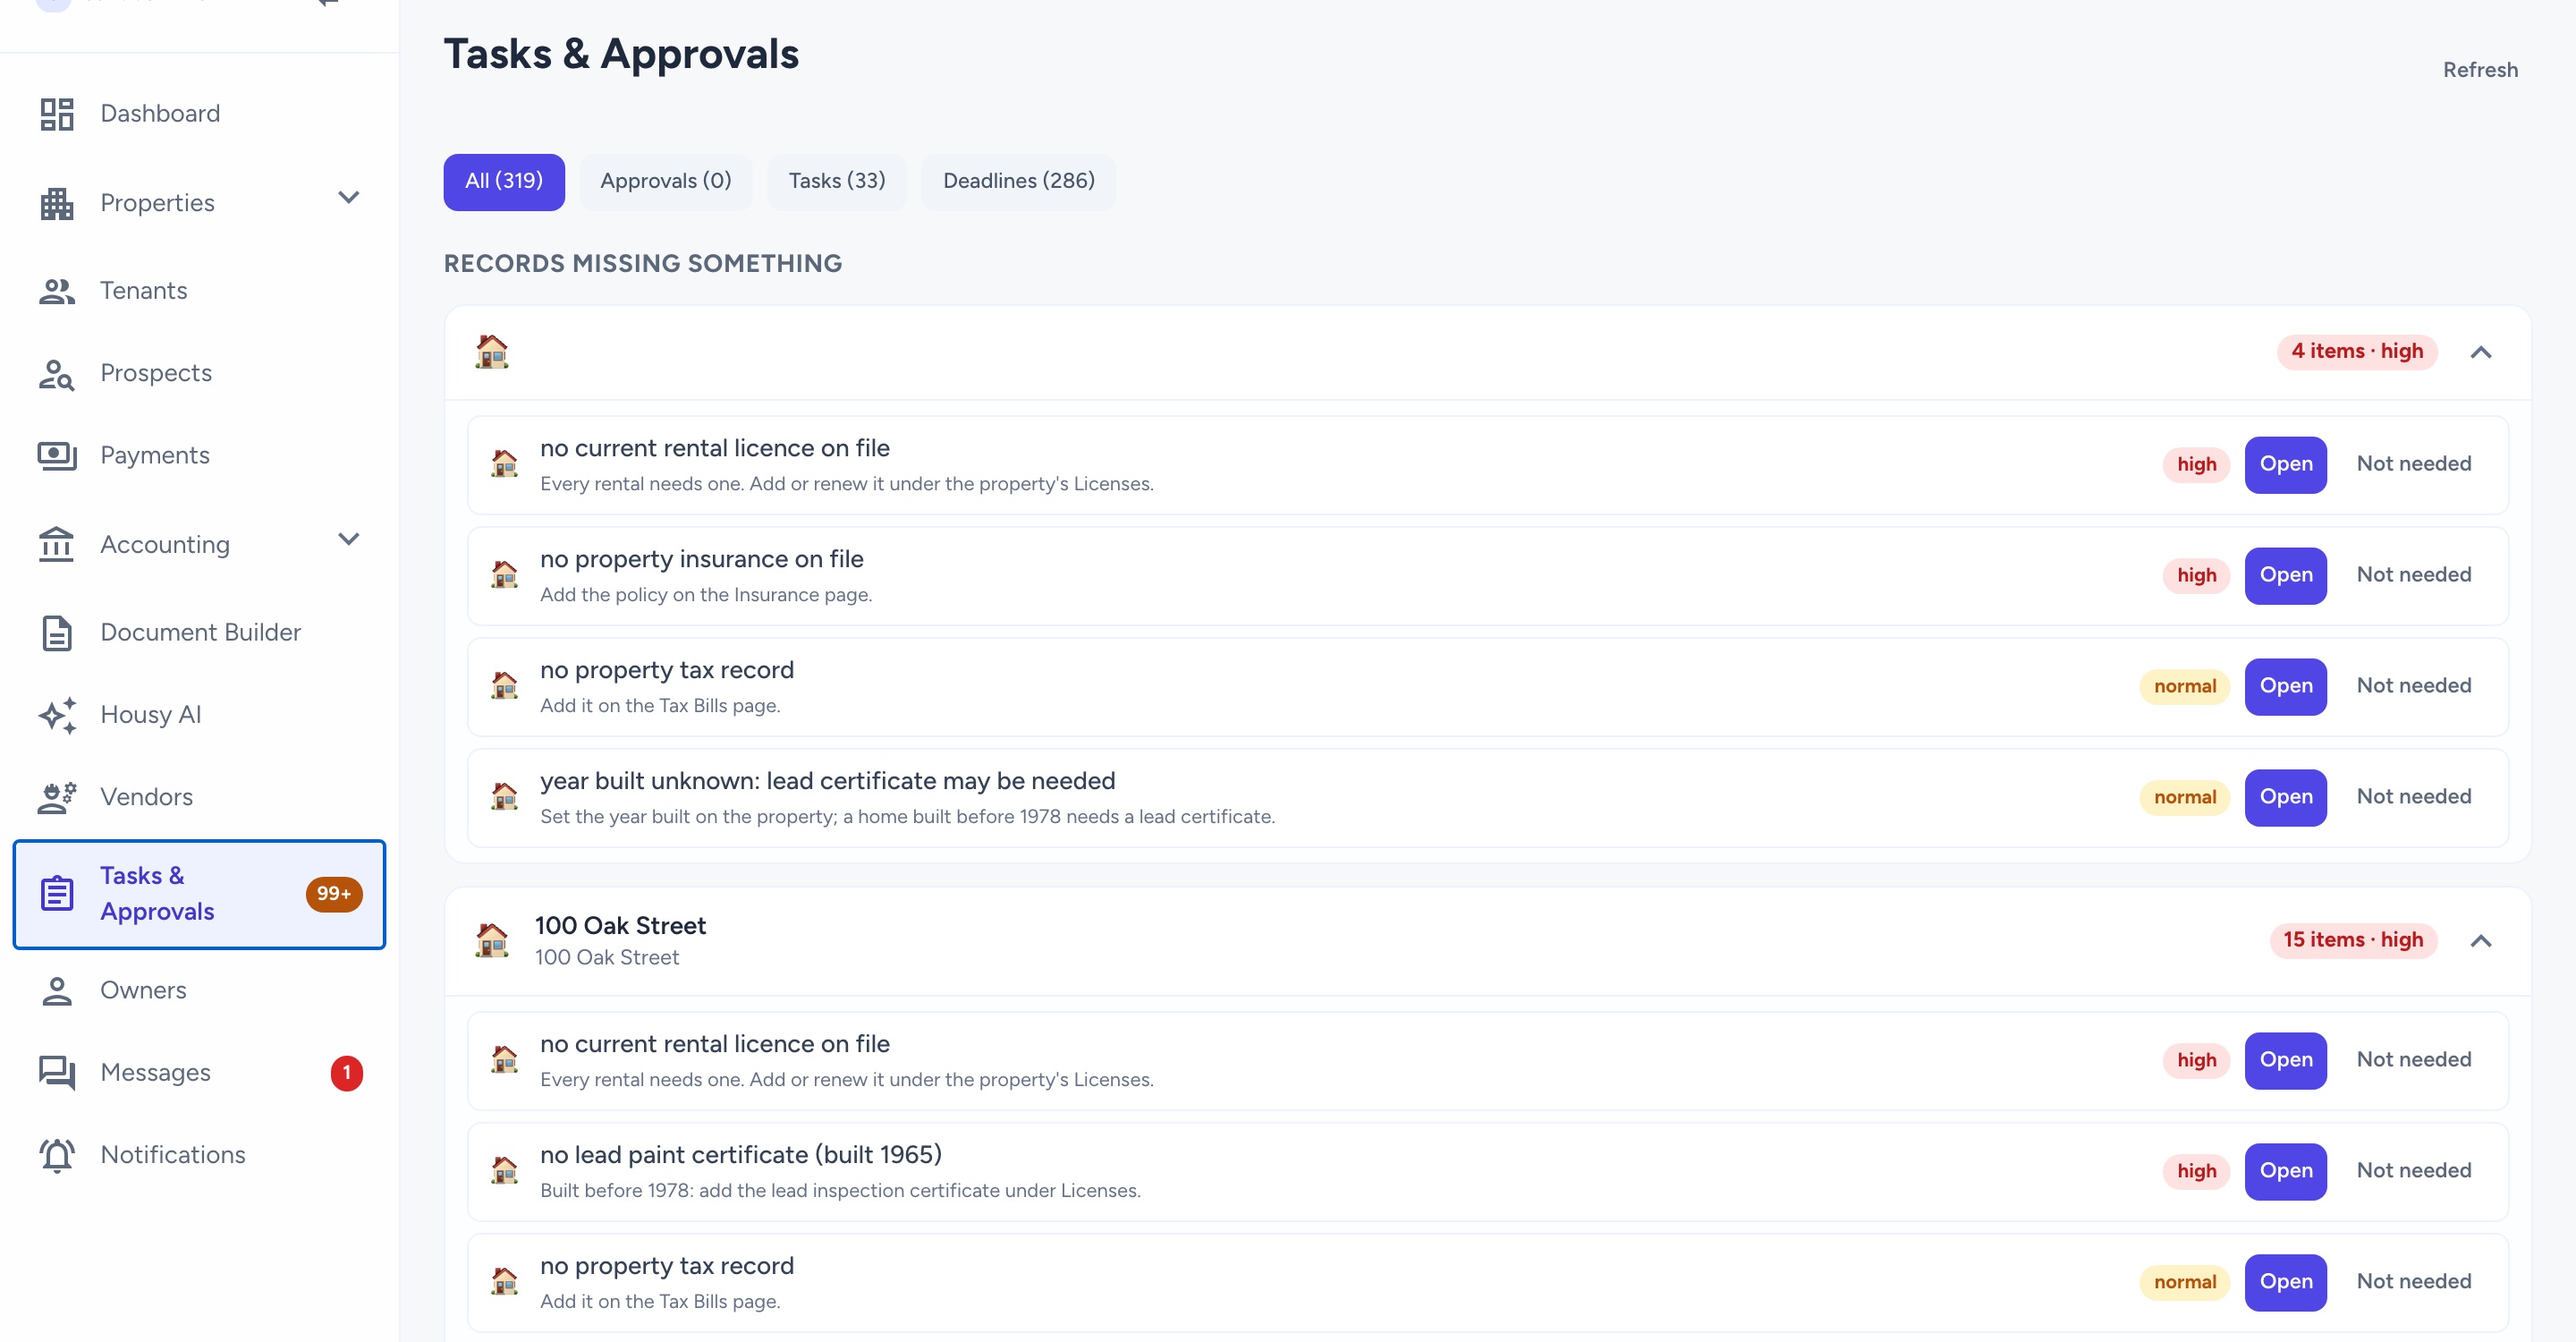Open the no property insurance on file item
This screenshot has height=1342, width=2576.
click(x=2285, y=576)
